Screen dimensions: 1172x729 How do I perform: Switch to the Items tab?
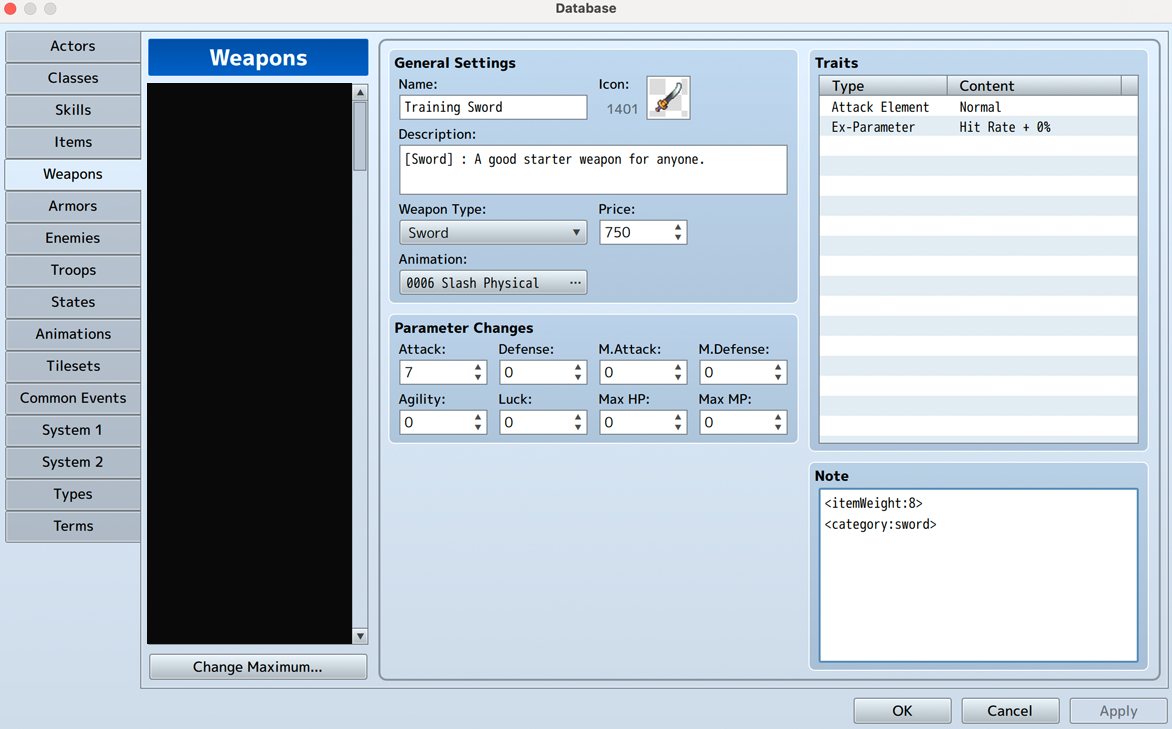pos(73,142)
